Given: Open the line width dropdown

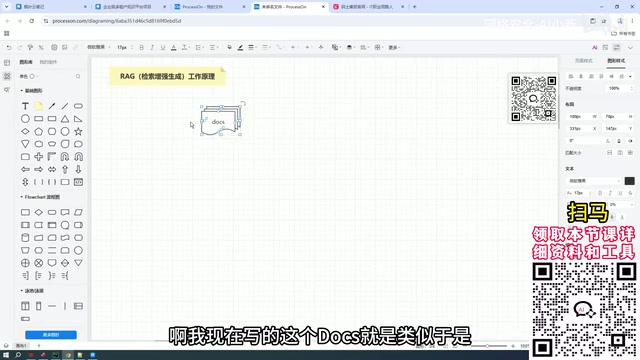Looking at the screenshot, I should coord(252,48).
